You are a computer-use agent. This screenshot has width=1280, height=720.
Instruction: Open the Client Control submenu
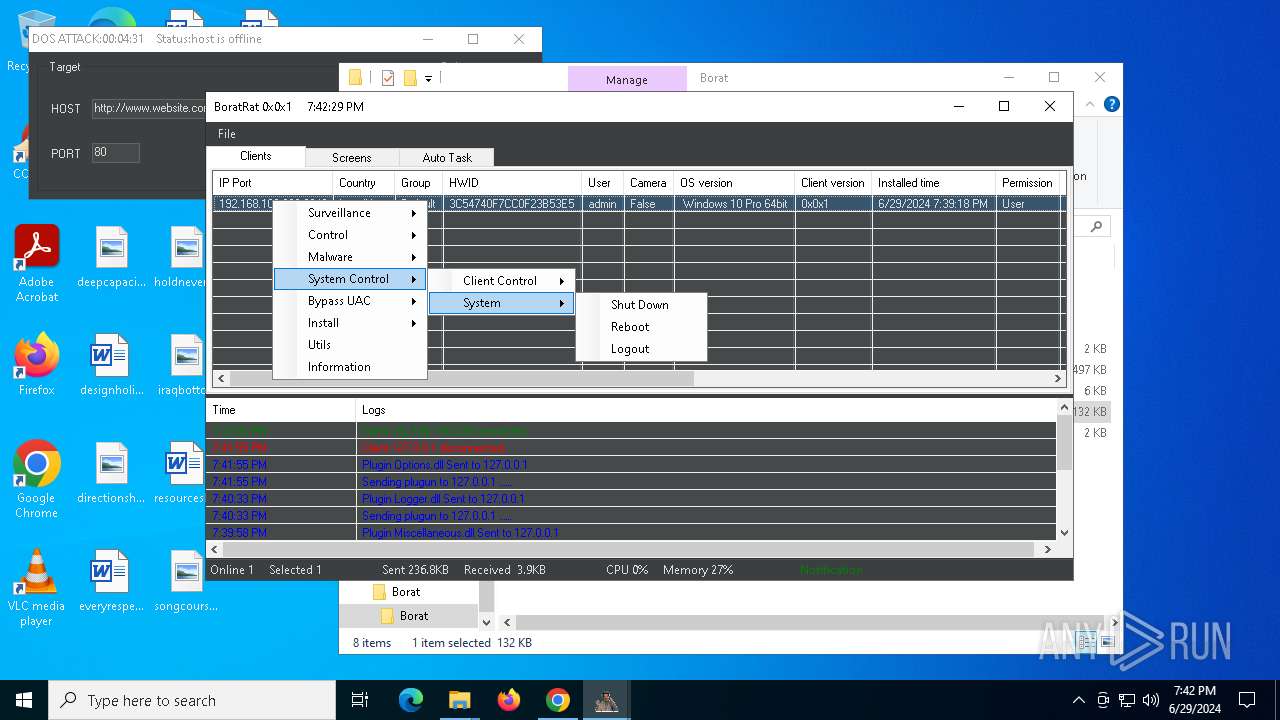click(x=501, y=281)
